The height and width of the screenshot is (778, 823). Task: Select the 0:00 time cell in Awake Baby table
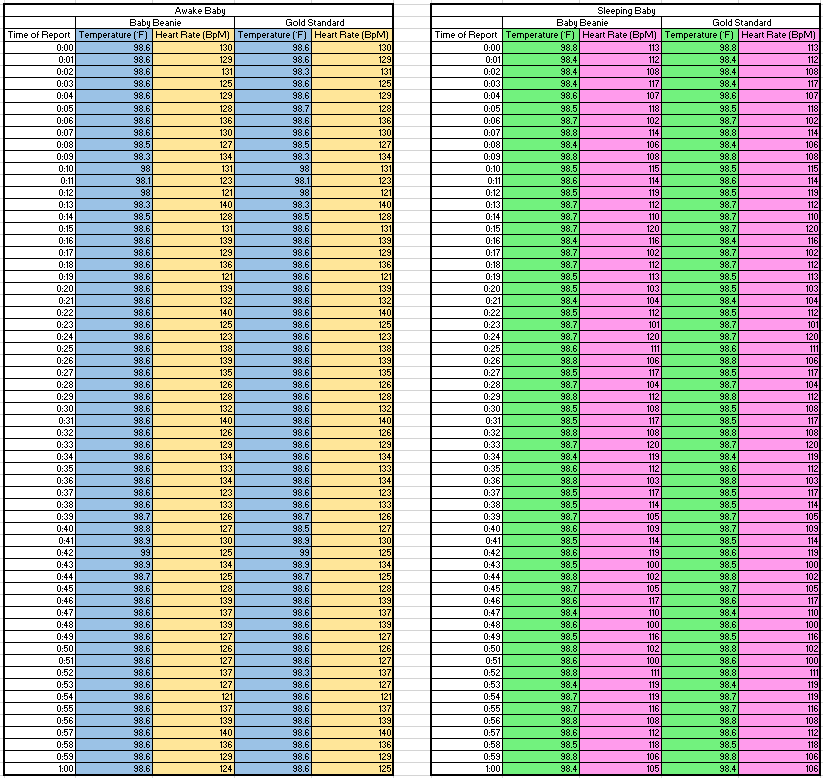pos(40,48)
